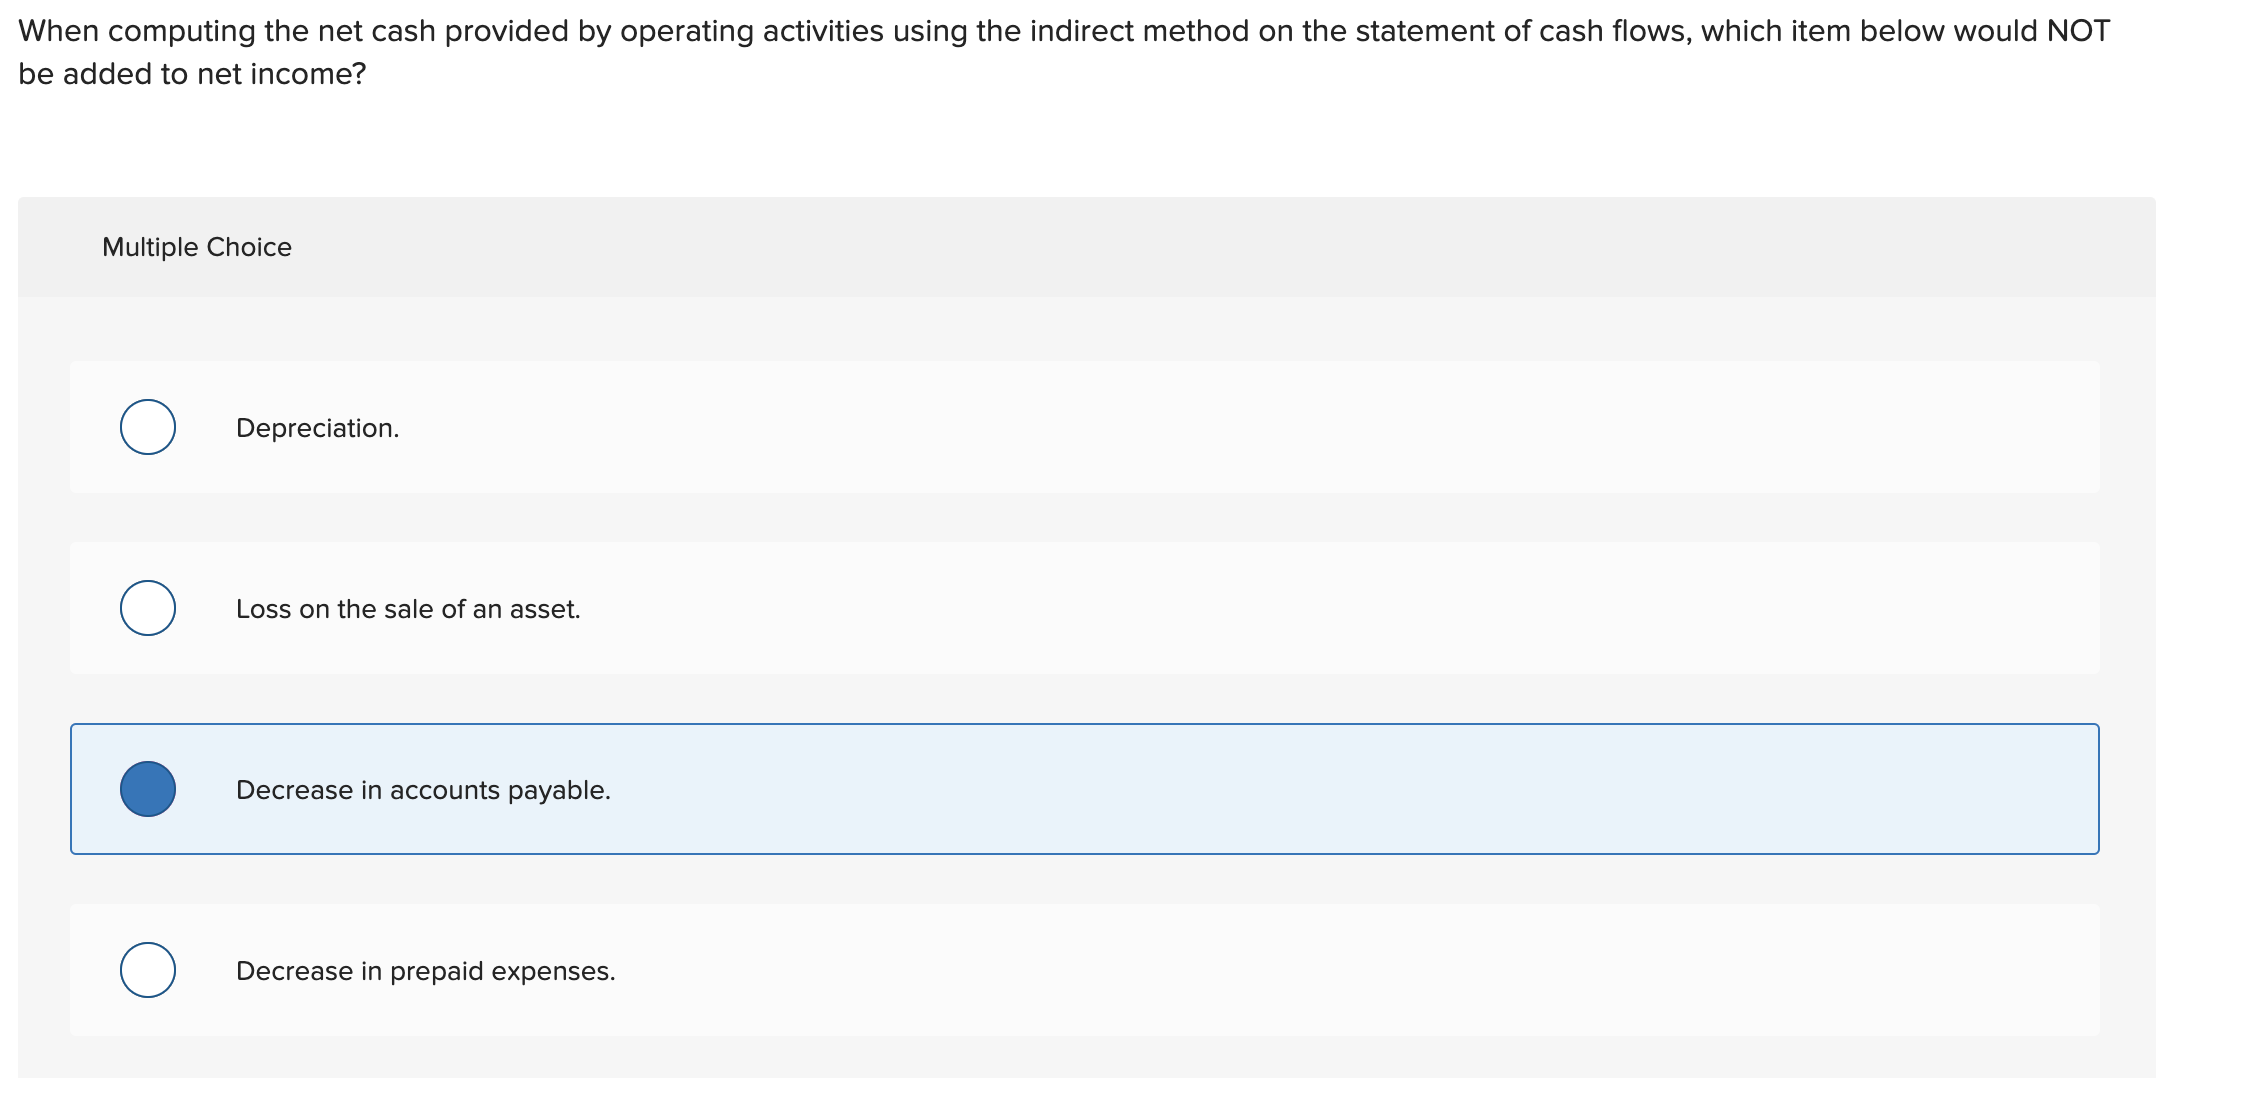Image resolution: width=2260 pixels, height=1106 pixels.
Task: Click the Depreciation answer text
Action: point(318,427)
